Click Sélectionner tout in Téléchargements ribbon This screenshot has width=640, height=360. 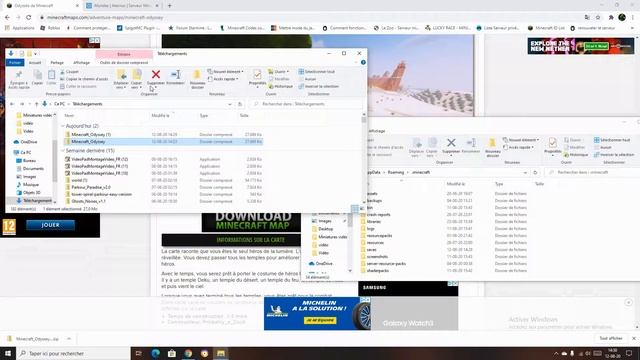317,71
